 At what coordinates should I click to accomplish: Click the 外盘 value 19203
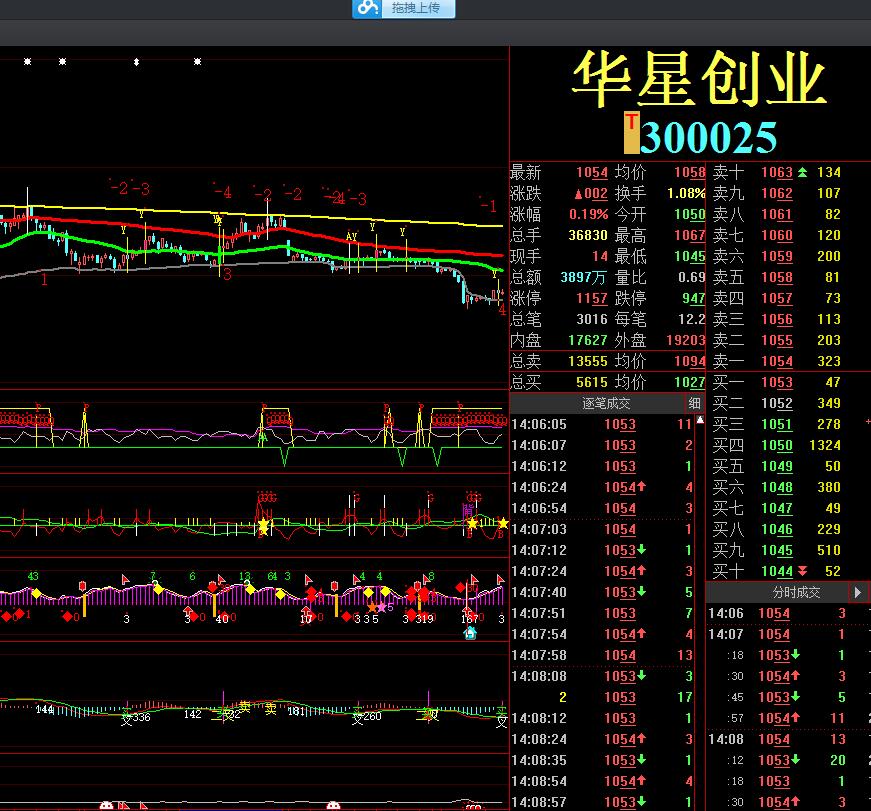tap(685, 340)
